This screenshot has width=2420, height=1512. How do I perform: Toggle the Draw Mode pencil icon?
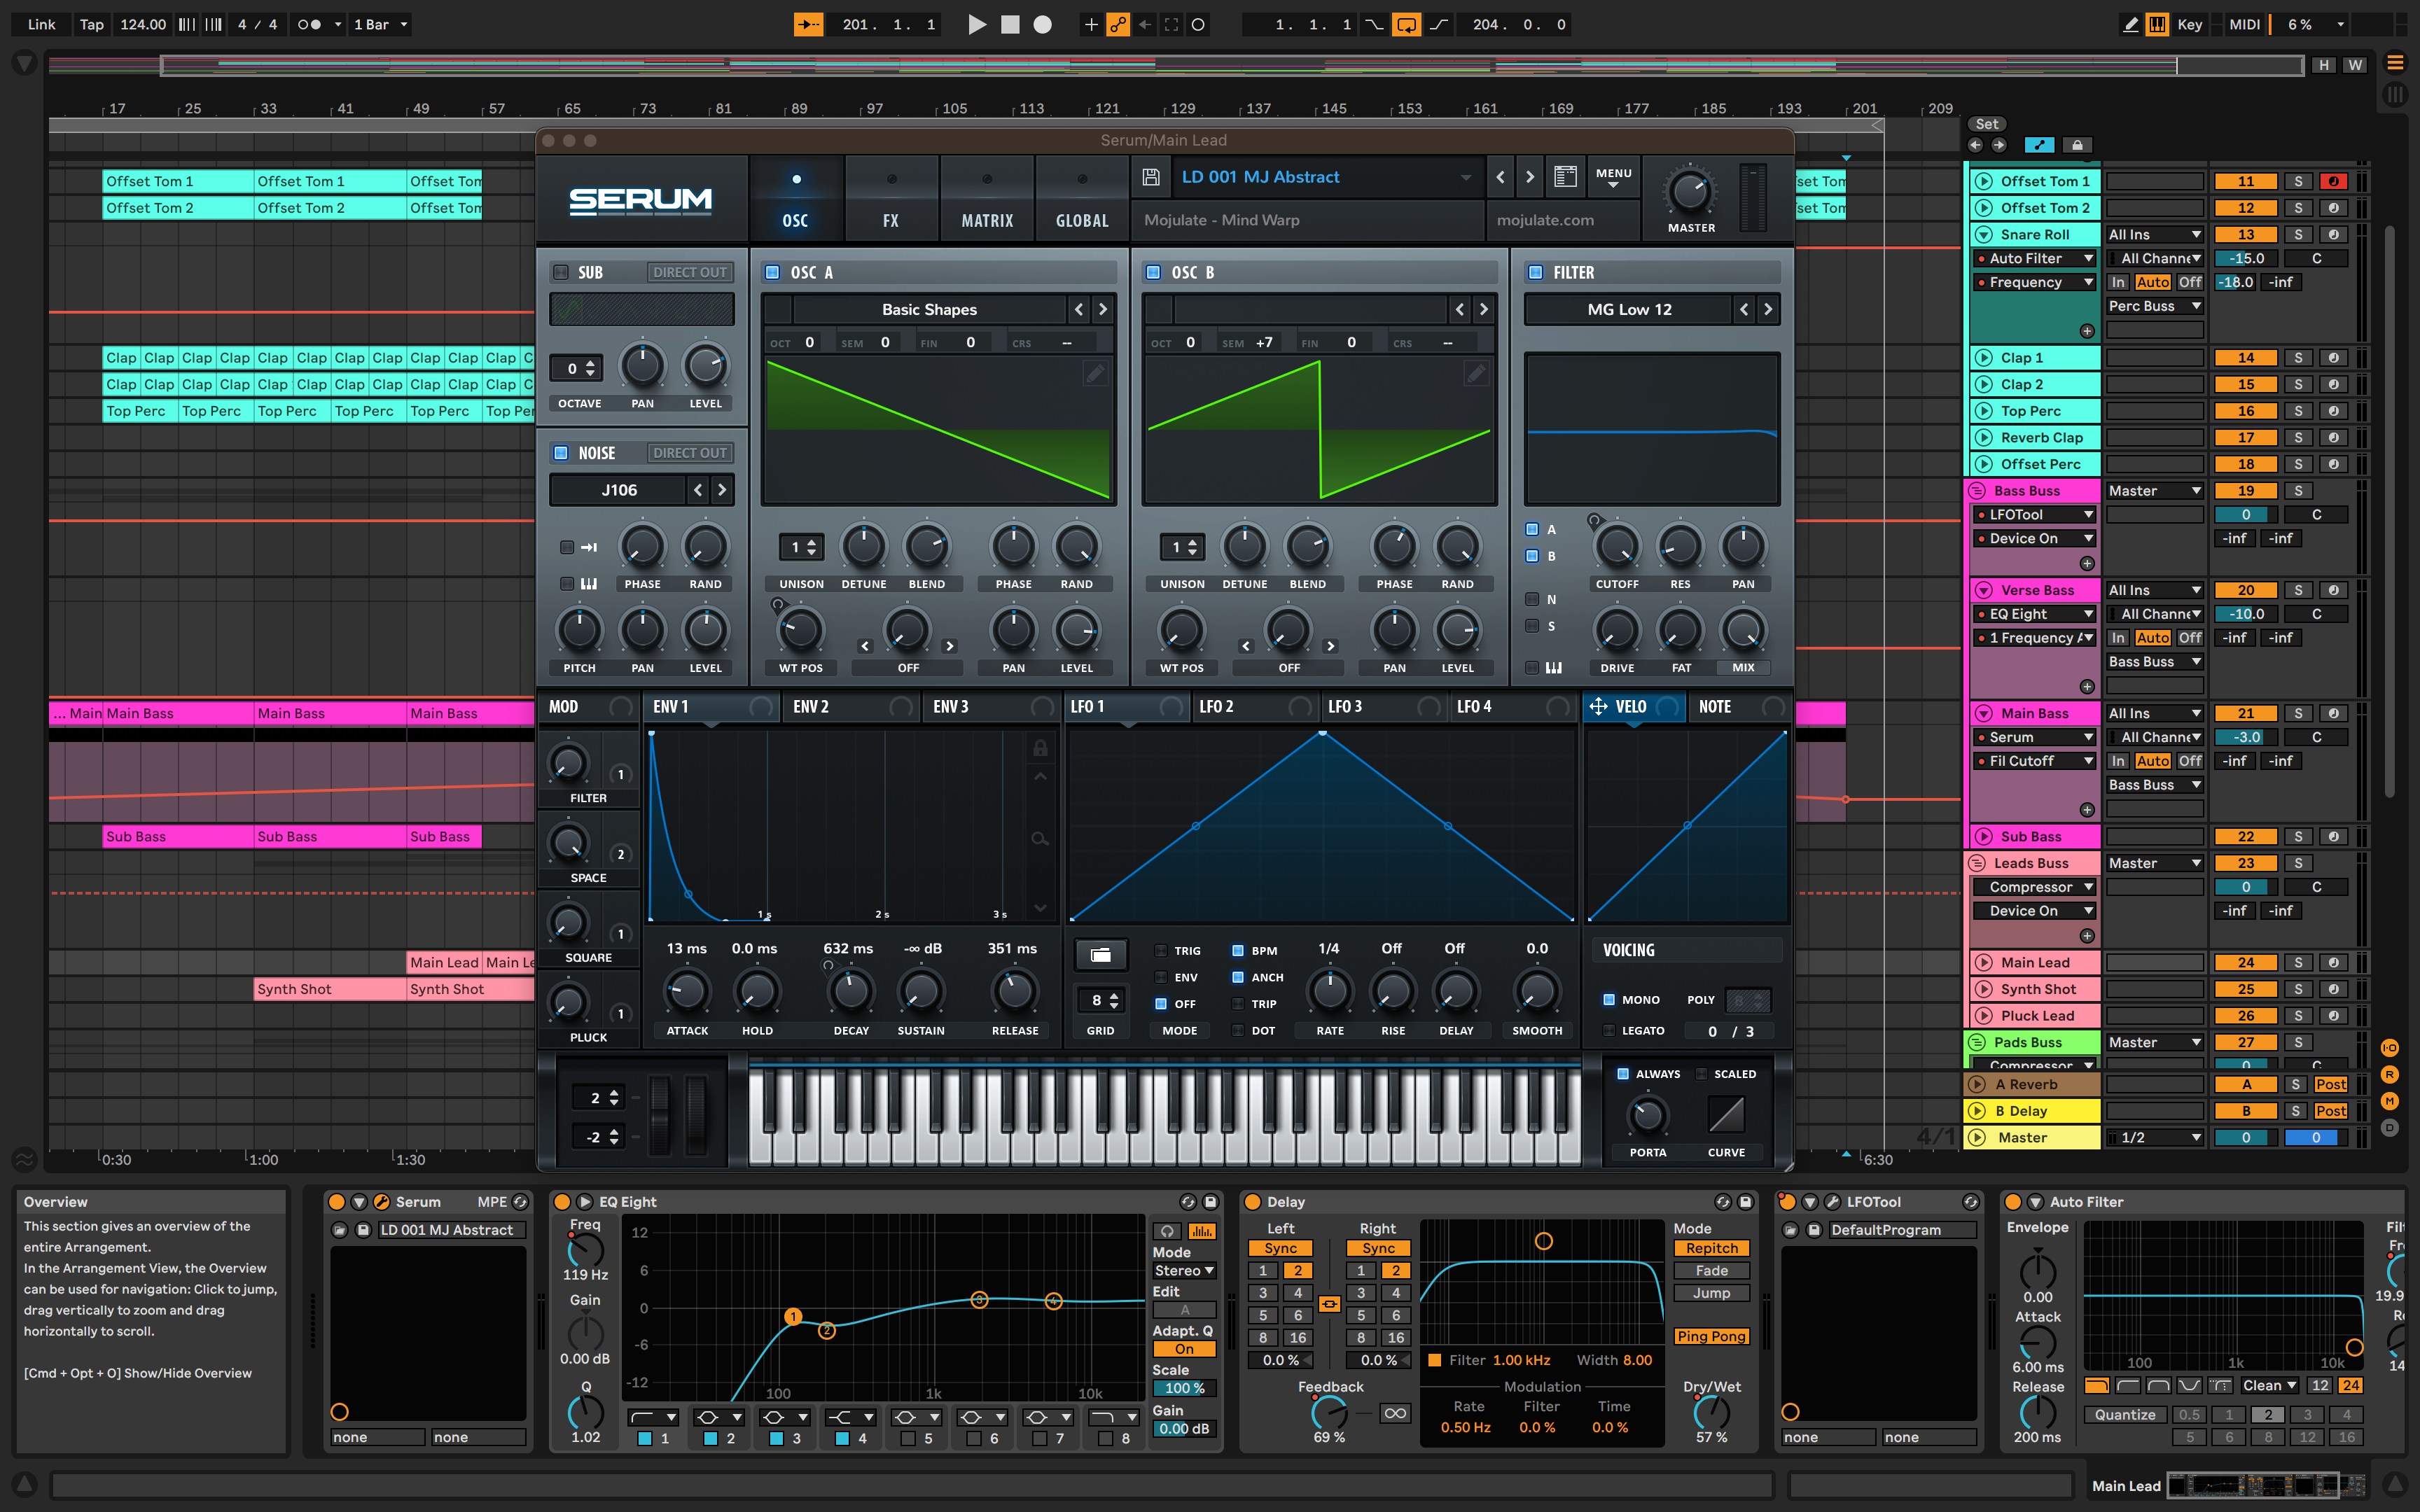click(x=2130, y=24)
